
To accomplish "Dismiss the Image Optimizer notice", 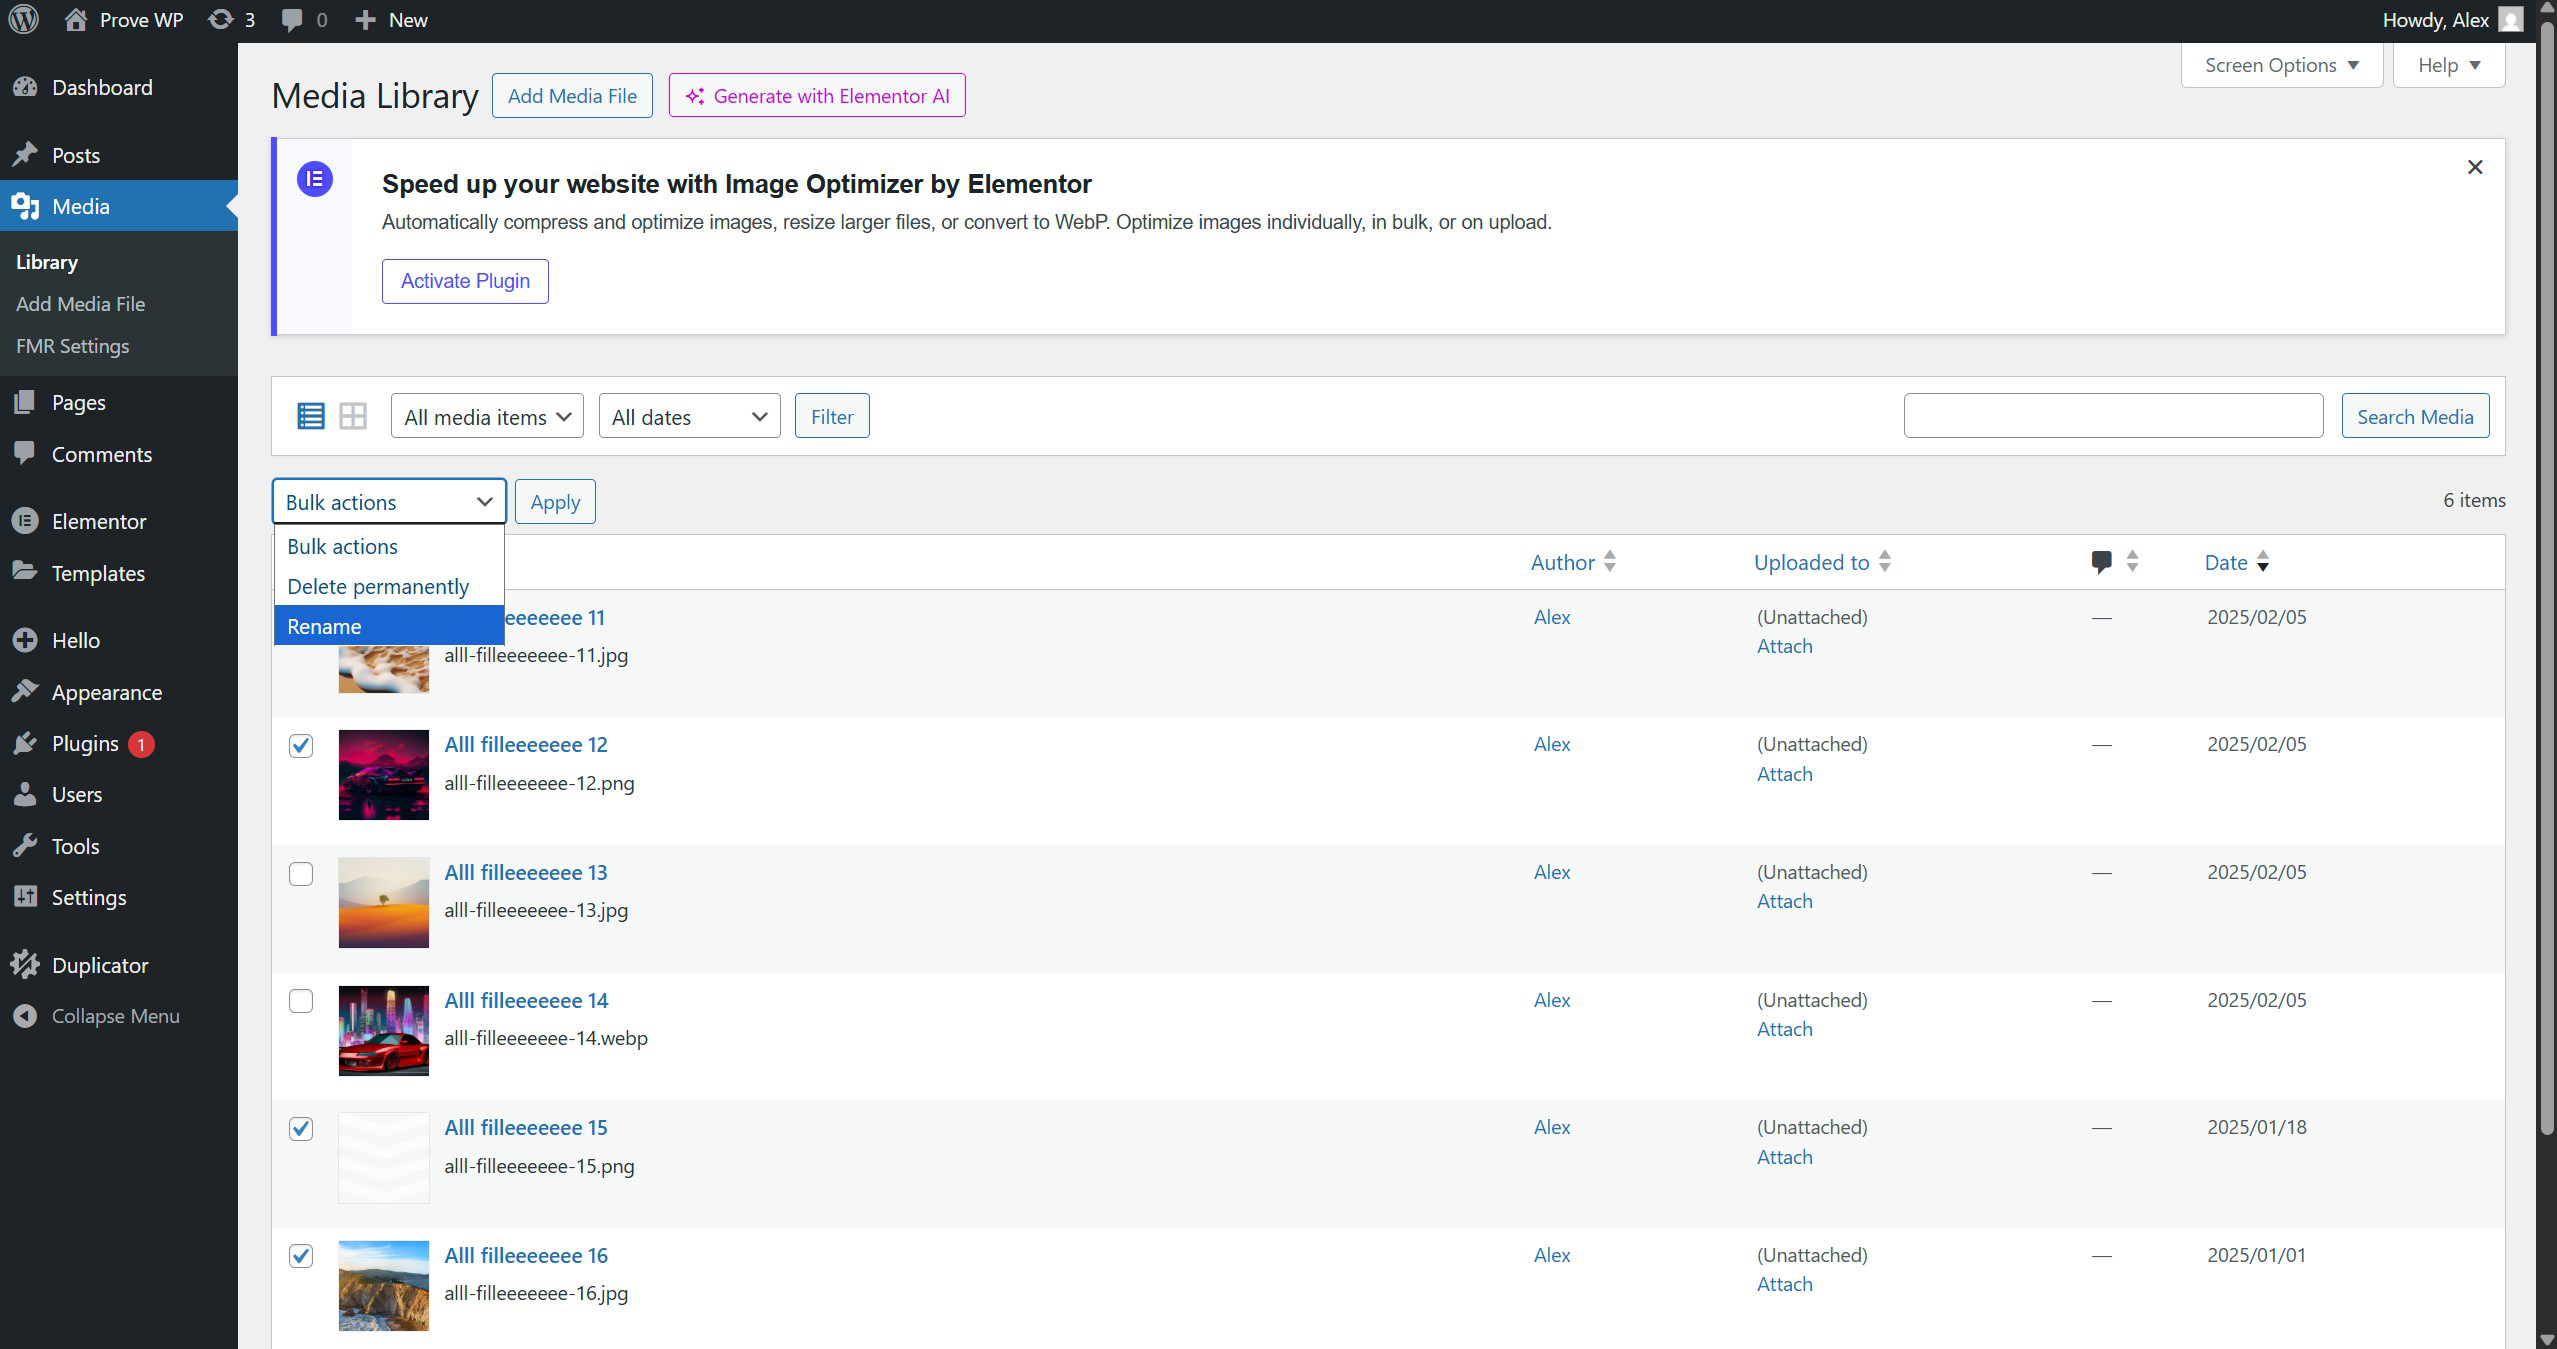I will tap(2475, 167).
